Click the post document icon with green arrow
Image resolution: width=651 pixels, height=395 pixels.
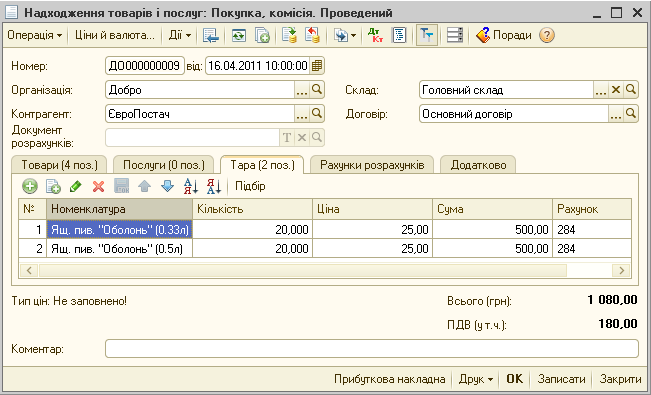click(289, 35)
